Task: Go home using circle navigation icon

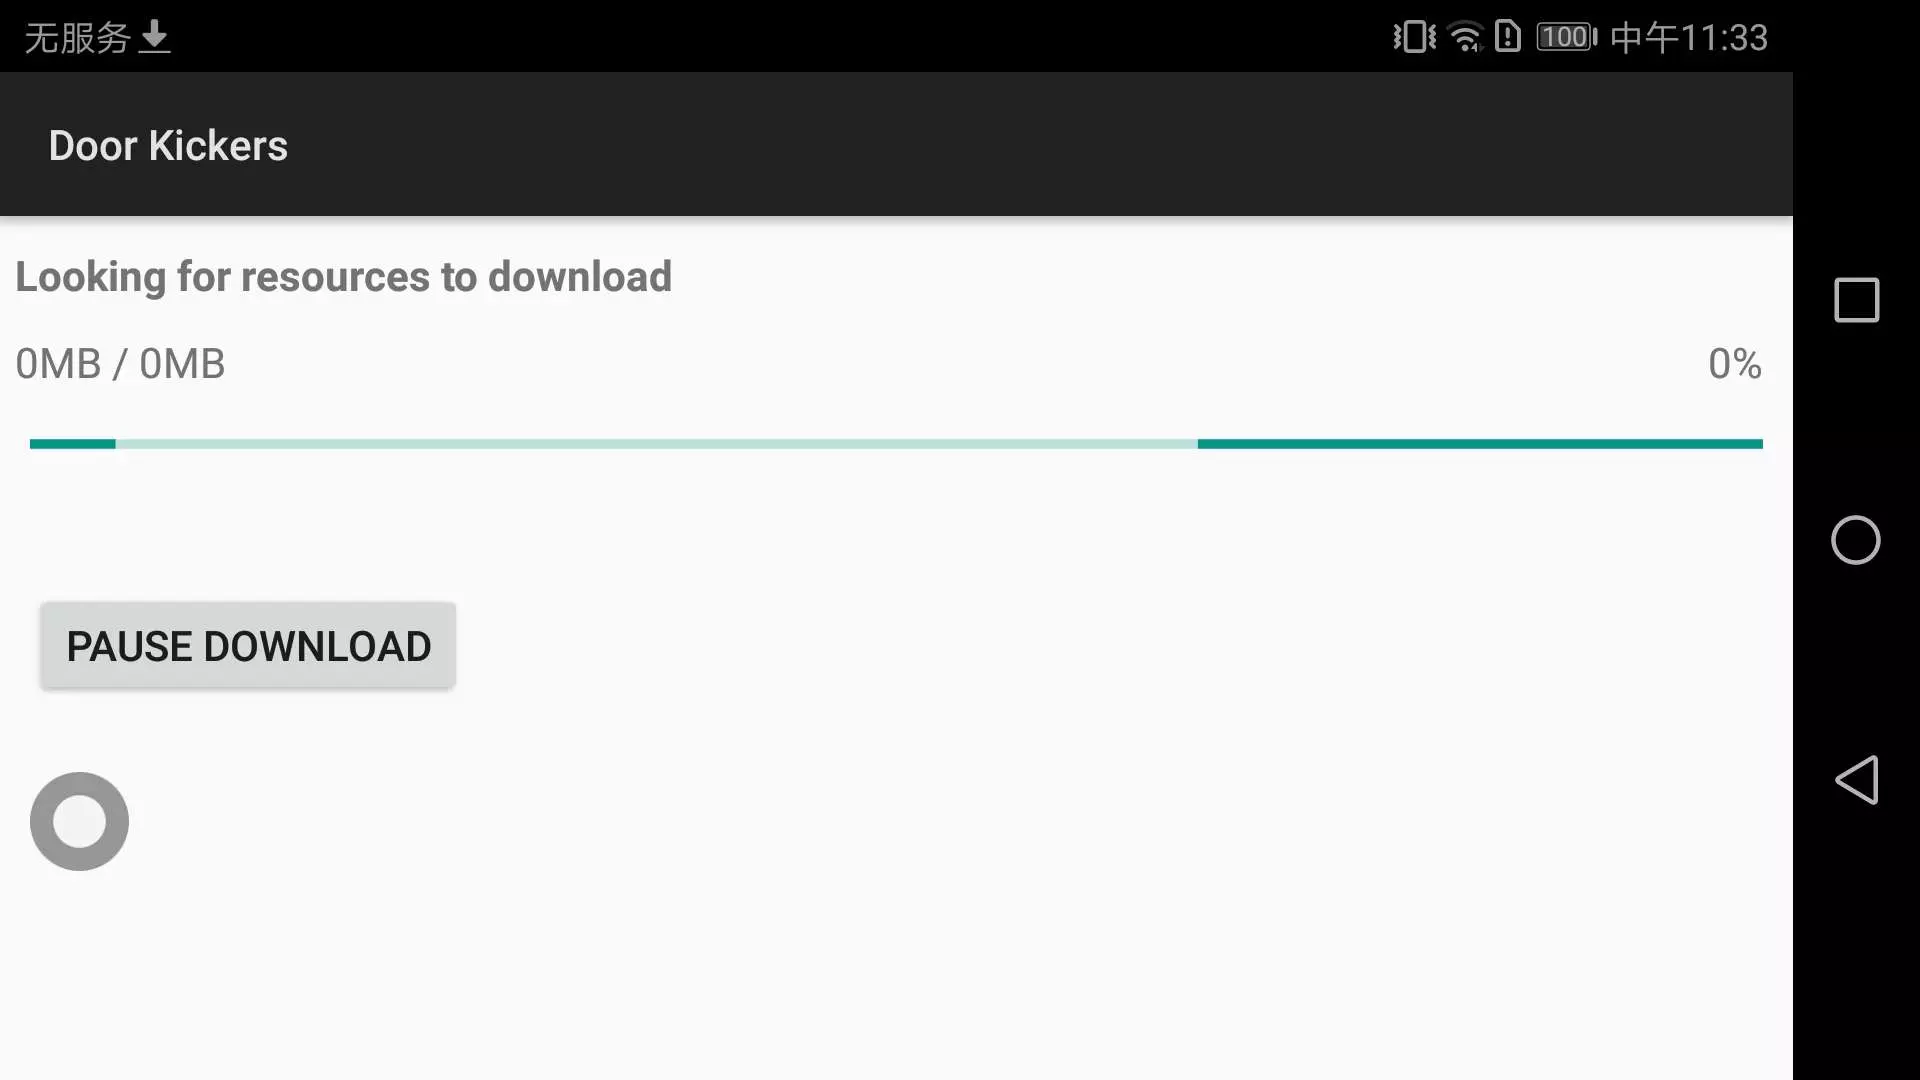Action: (1856, 540)
